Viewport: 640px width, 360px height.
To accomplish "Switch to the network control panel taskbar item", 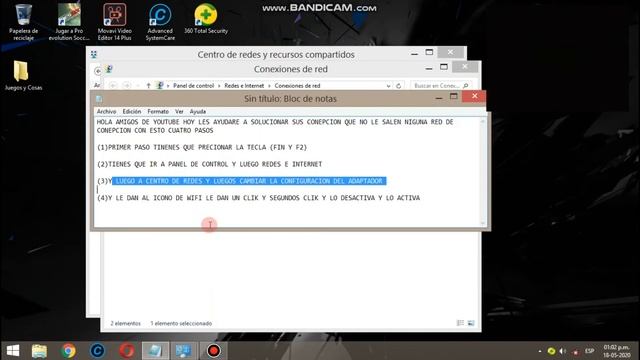I will pyautogui.click(x=183, y=351).
